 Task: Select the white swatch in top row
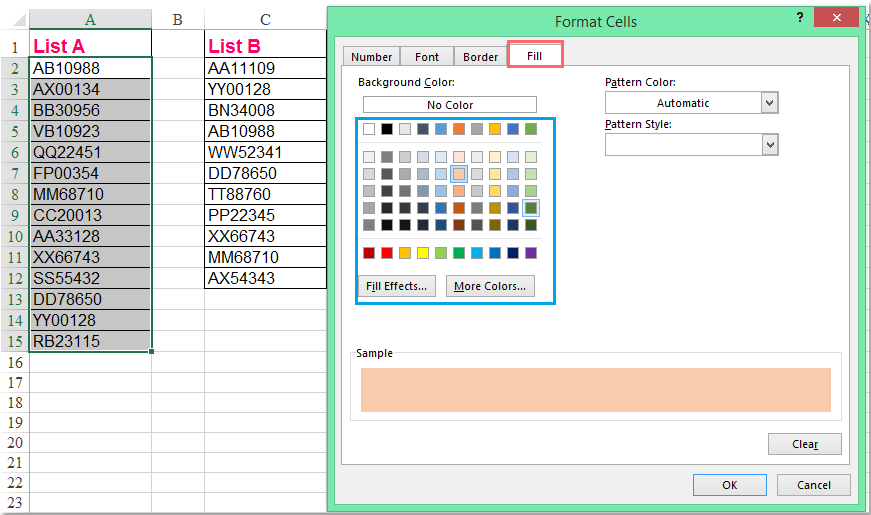tap(369, 129)
